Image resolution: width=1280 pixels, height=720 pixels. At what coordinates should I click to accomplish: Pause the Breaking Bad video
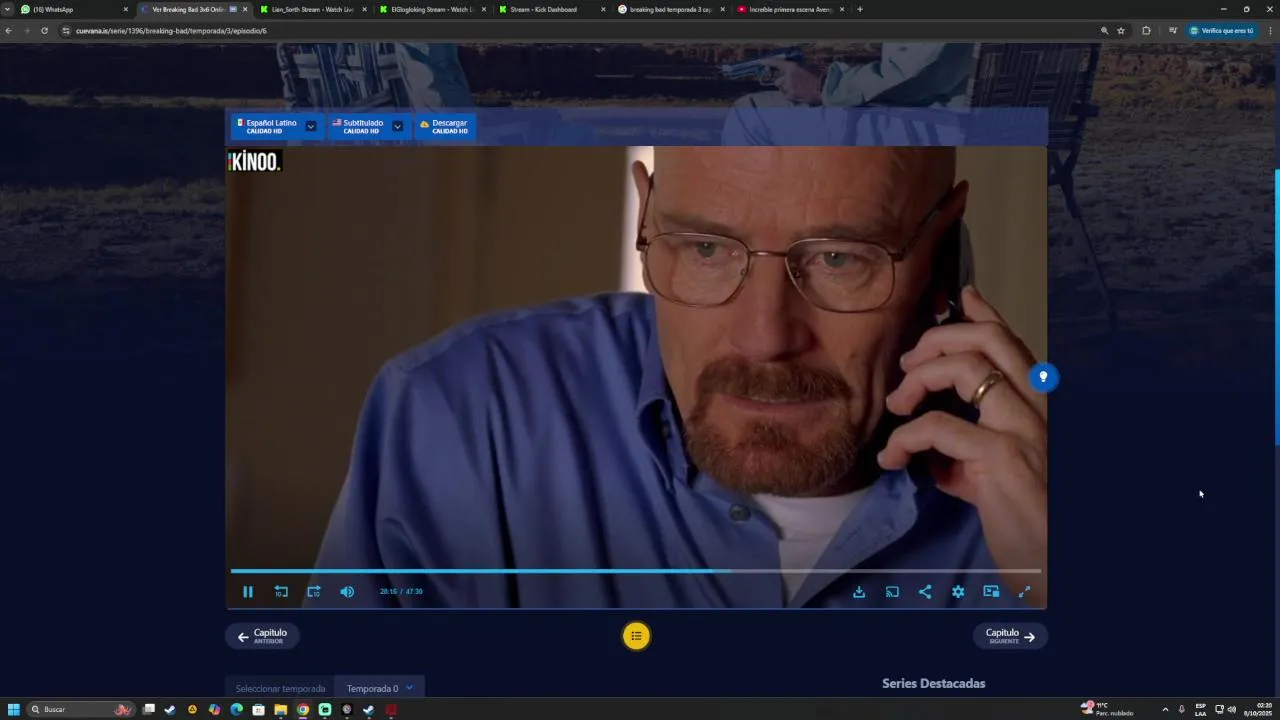click(x=248, y=592)
